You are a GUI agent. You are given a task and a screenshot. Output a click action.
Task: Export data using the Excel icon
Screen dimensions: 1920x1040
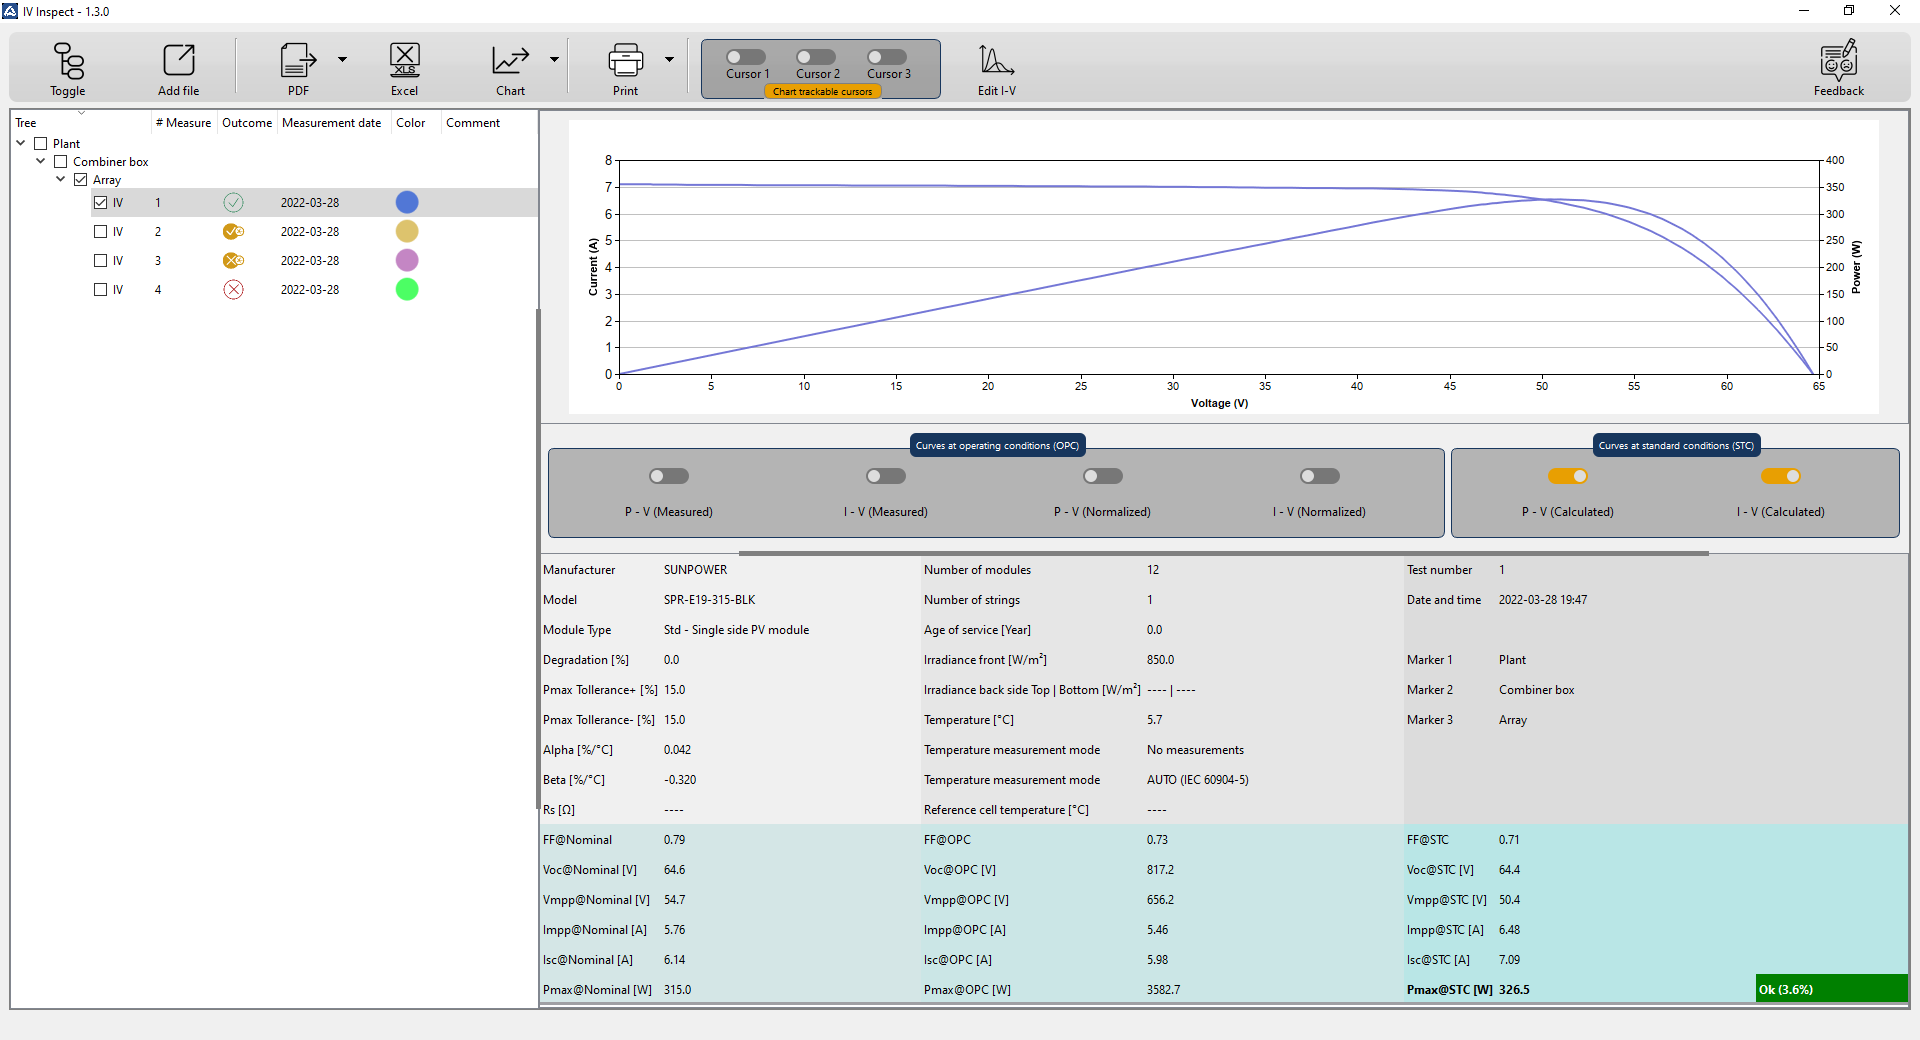coord(404,62)
